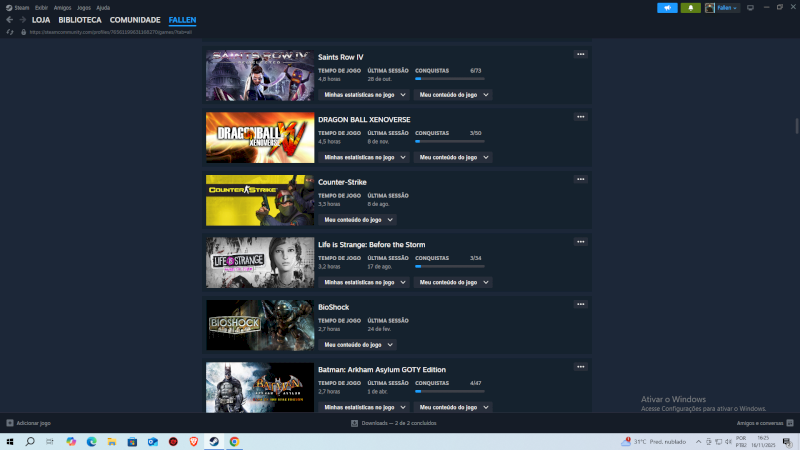The height and width of the screenshot is (450, 800).
Task: Open Batman: Arkham Asylum GOTY Edition title
Action: [382, 369]
